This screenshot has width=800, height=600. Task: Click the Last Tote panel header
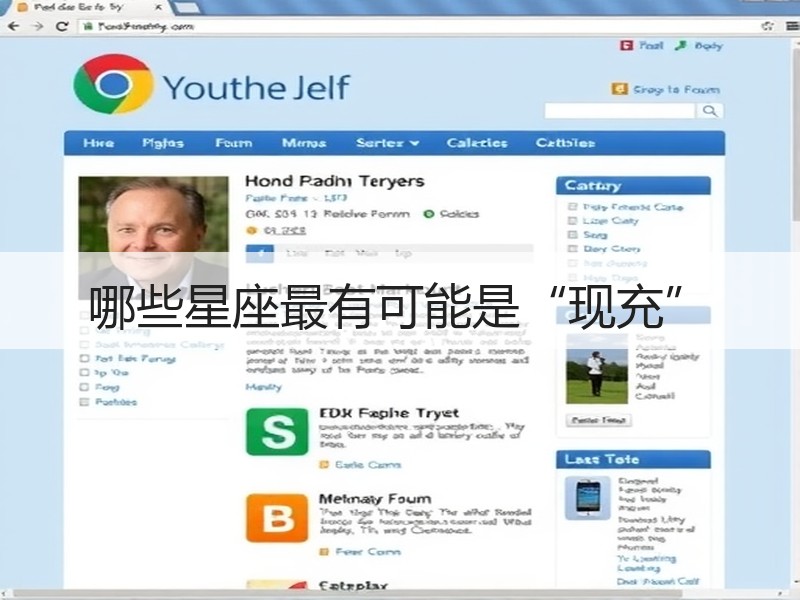pyautogui.click(x=633, y=459)
